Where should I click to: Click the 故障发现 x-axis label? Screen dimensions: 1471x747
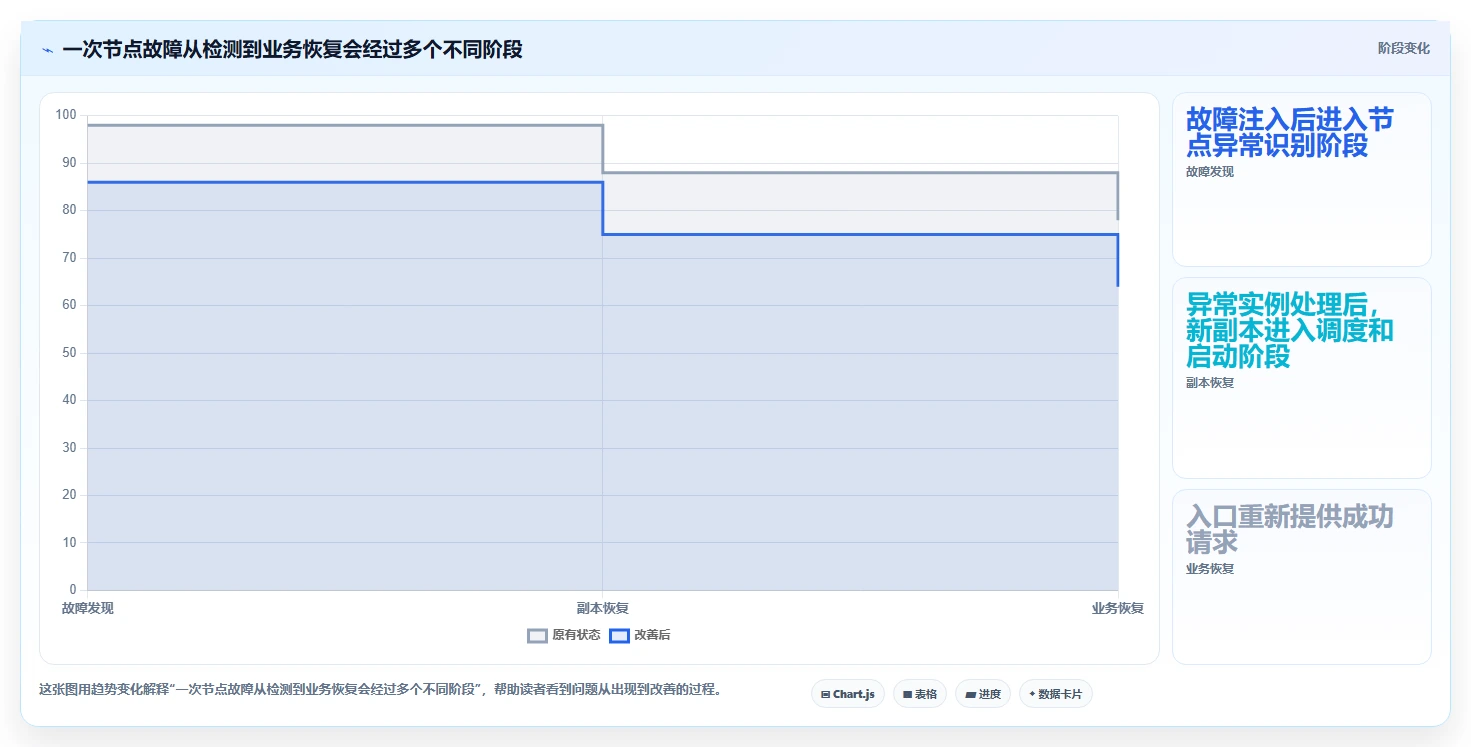pyautogui.click(x=87, y=608)
